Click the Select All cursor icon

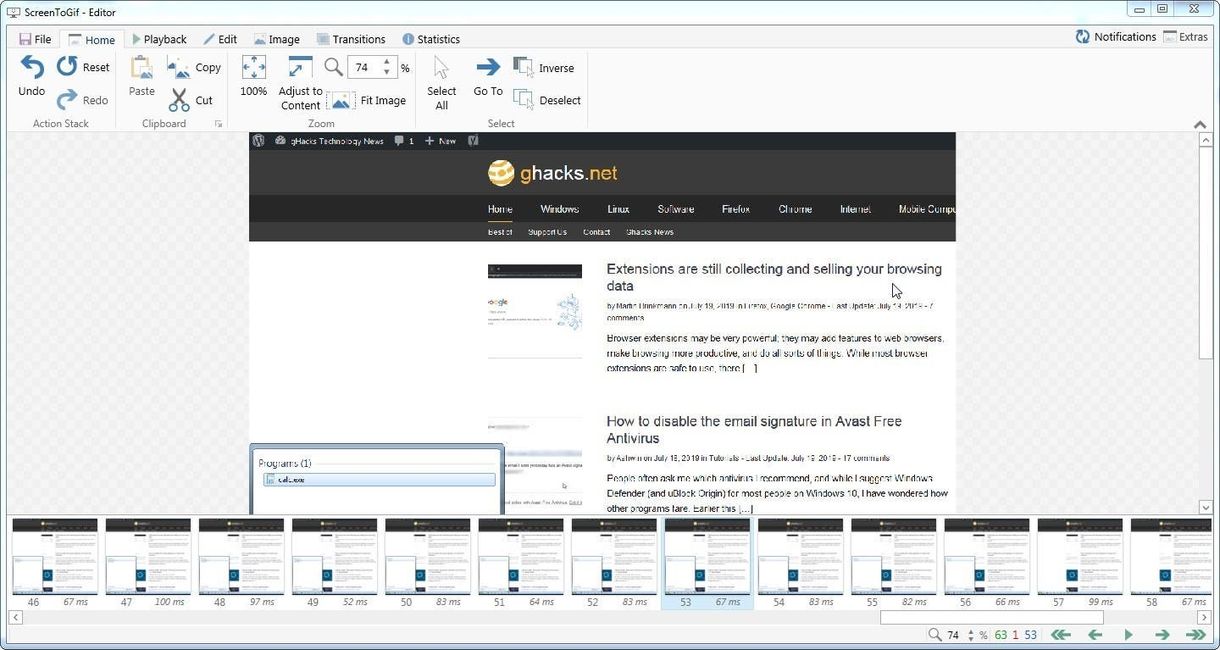point(441,67)
